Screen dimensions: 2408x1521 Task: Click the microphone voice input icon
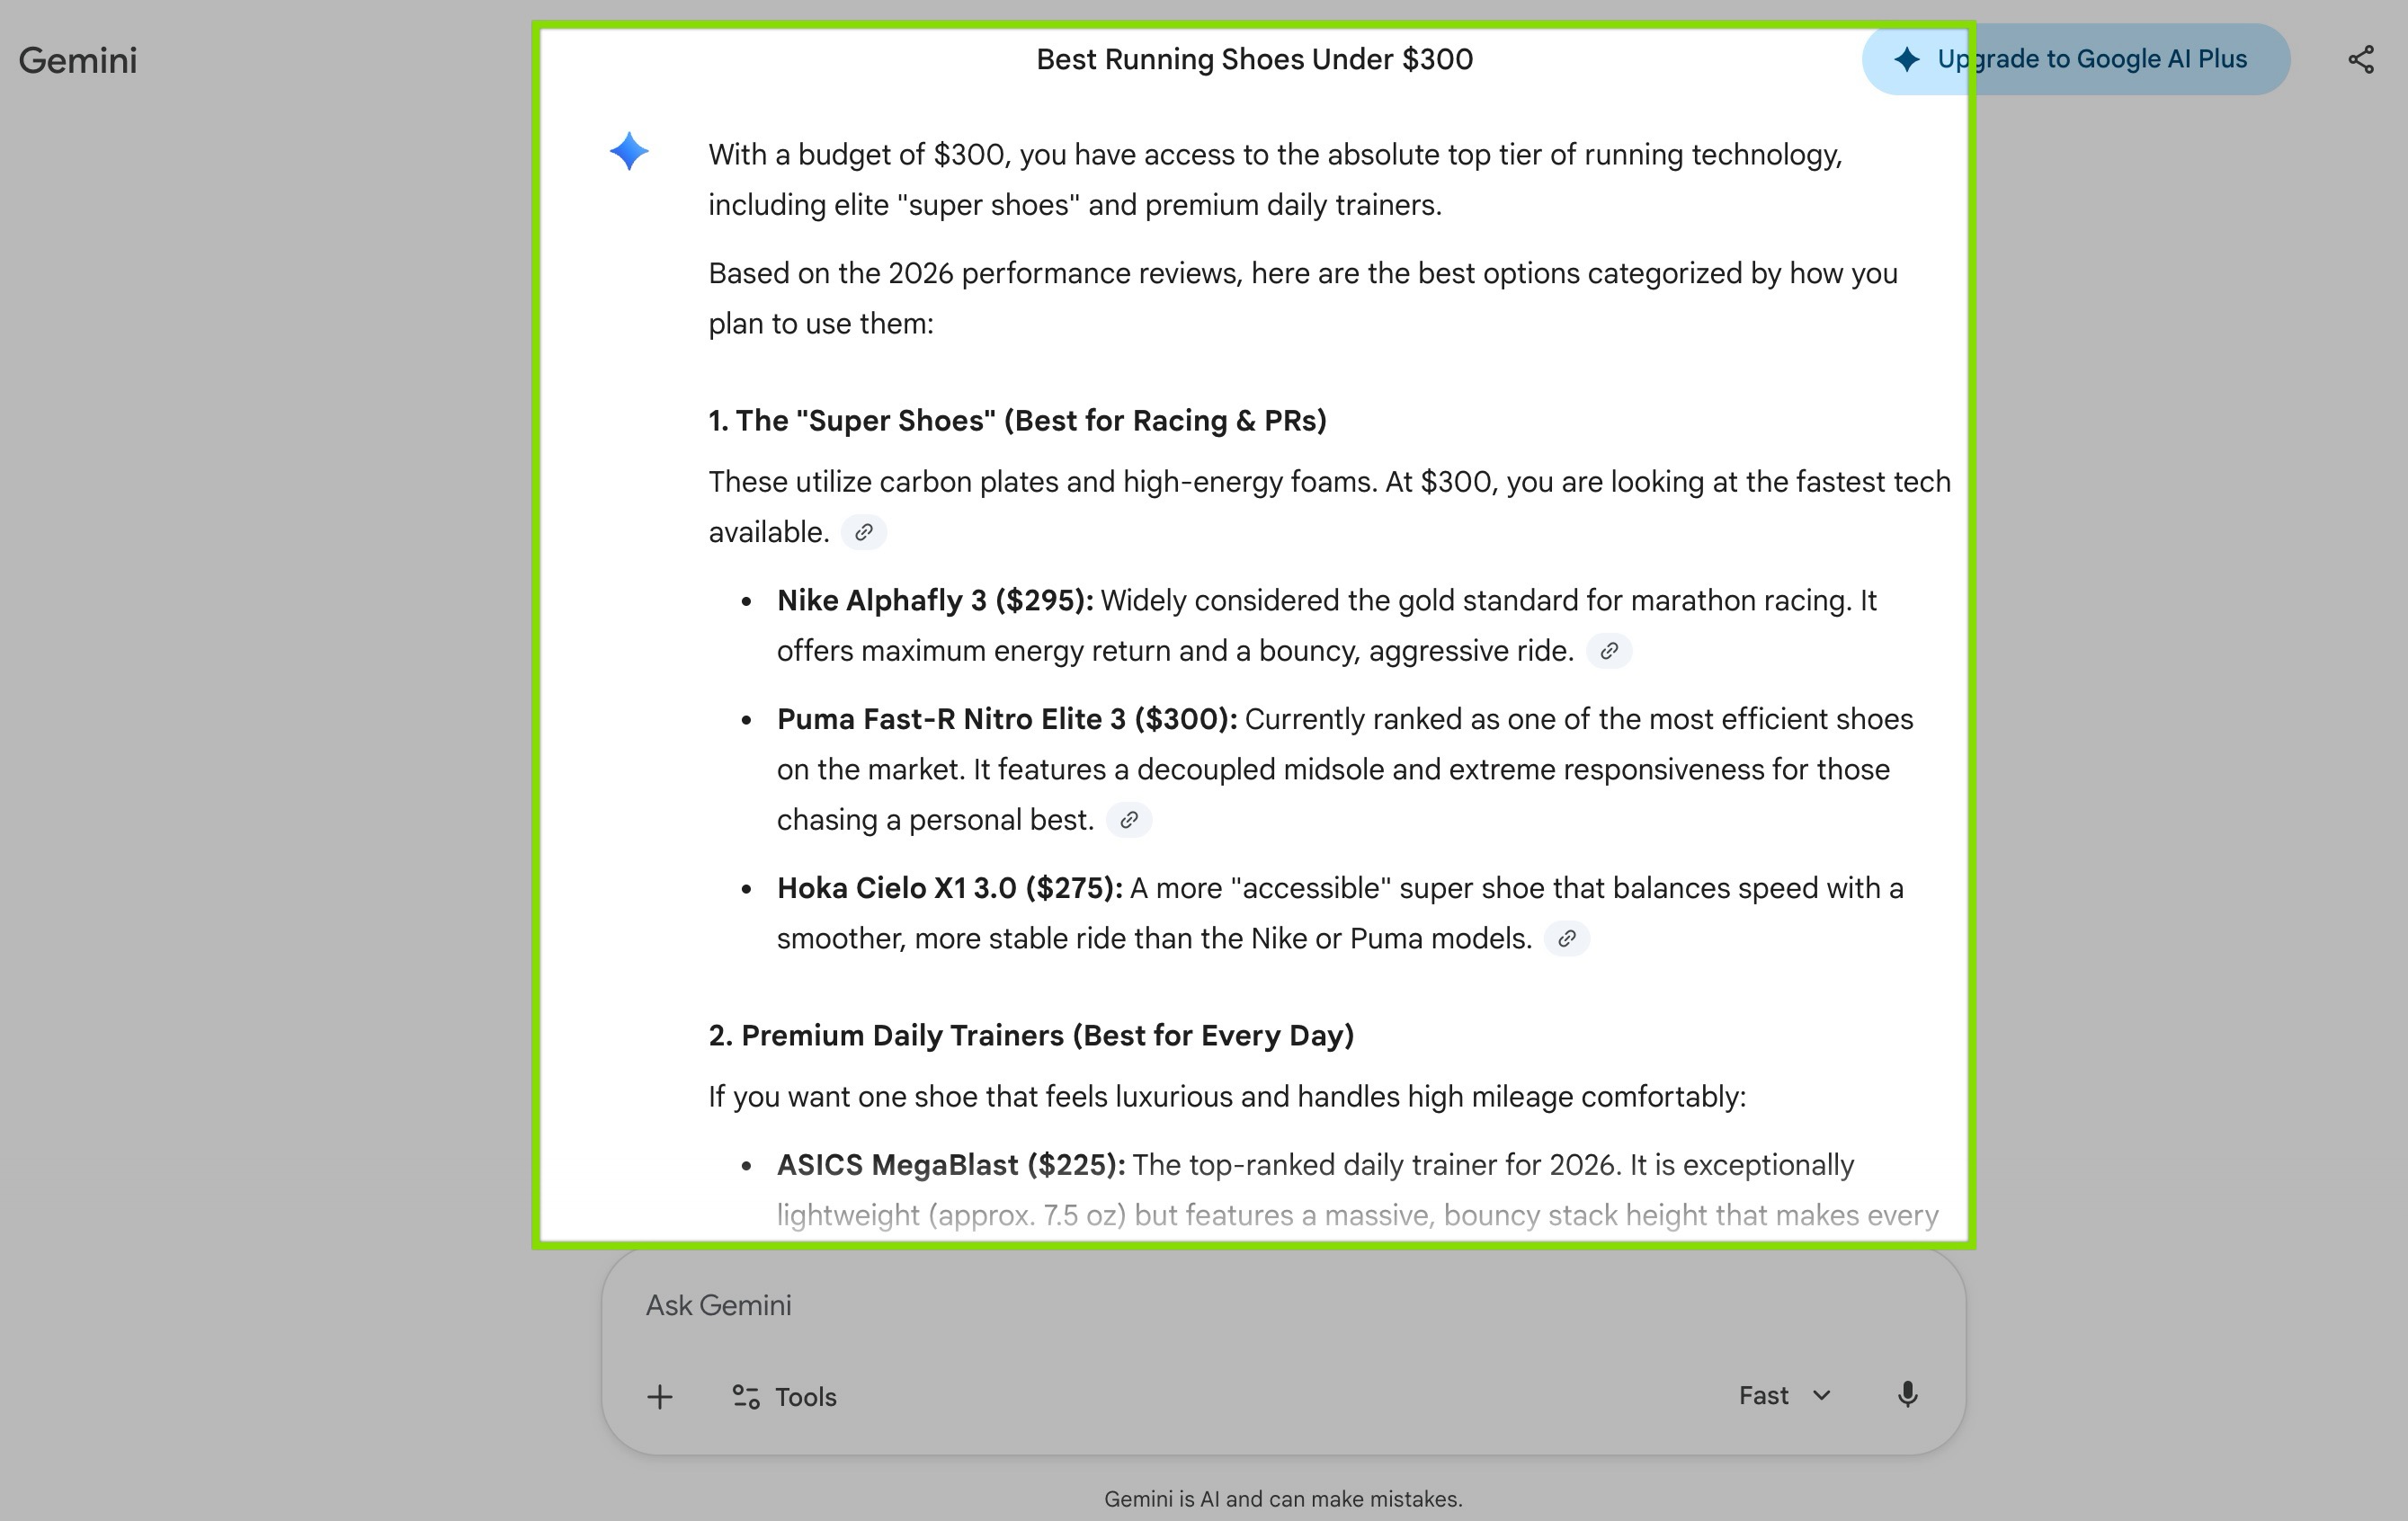1907,1395
